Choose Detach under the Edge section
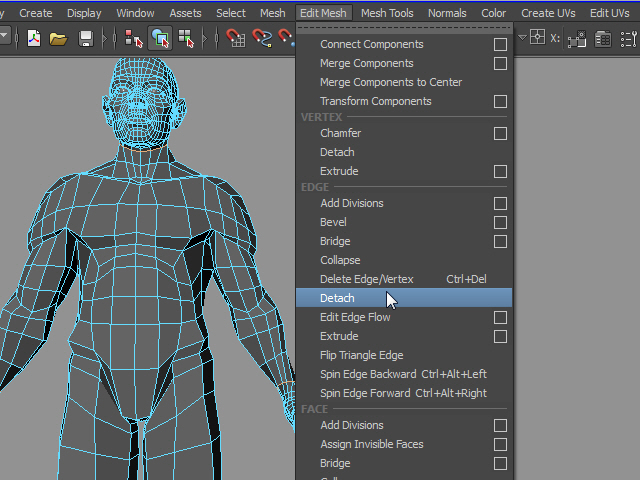This screenshot has width=640, height=480. [x=337, y=298]
